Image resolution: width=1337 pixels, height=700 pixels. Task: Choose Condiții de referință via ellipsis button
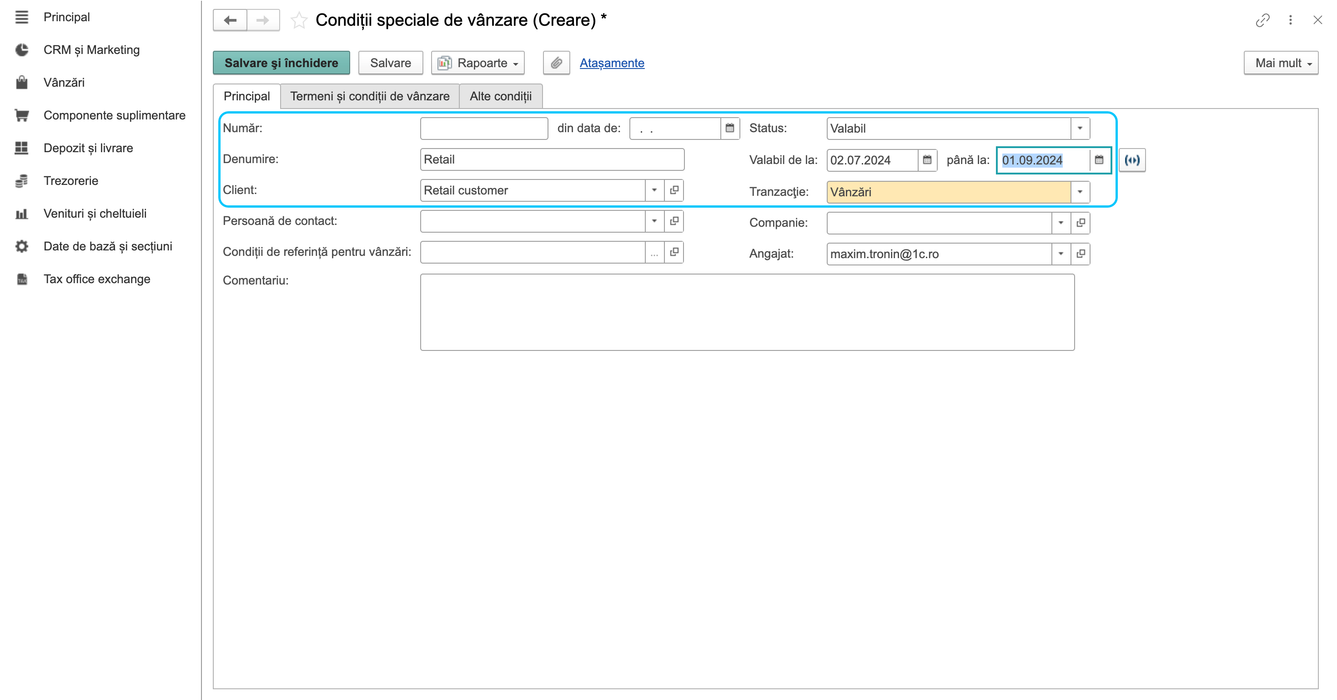(x=655, y=253)
